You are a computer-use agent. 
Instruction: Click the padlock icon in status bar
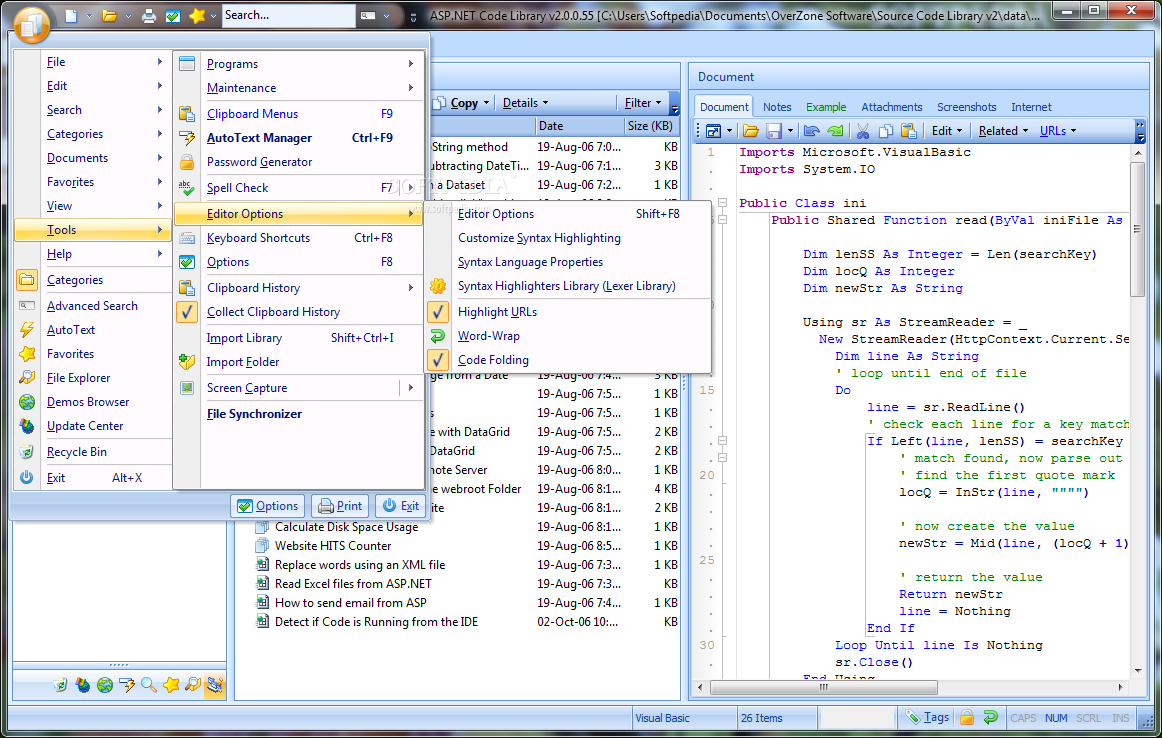point(967,717)
